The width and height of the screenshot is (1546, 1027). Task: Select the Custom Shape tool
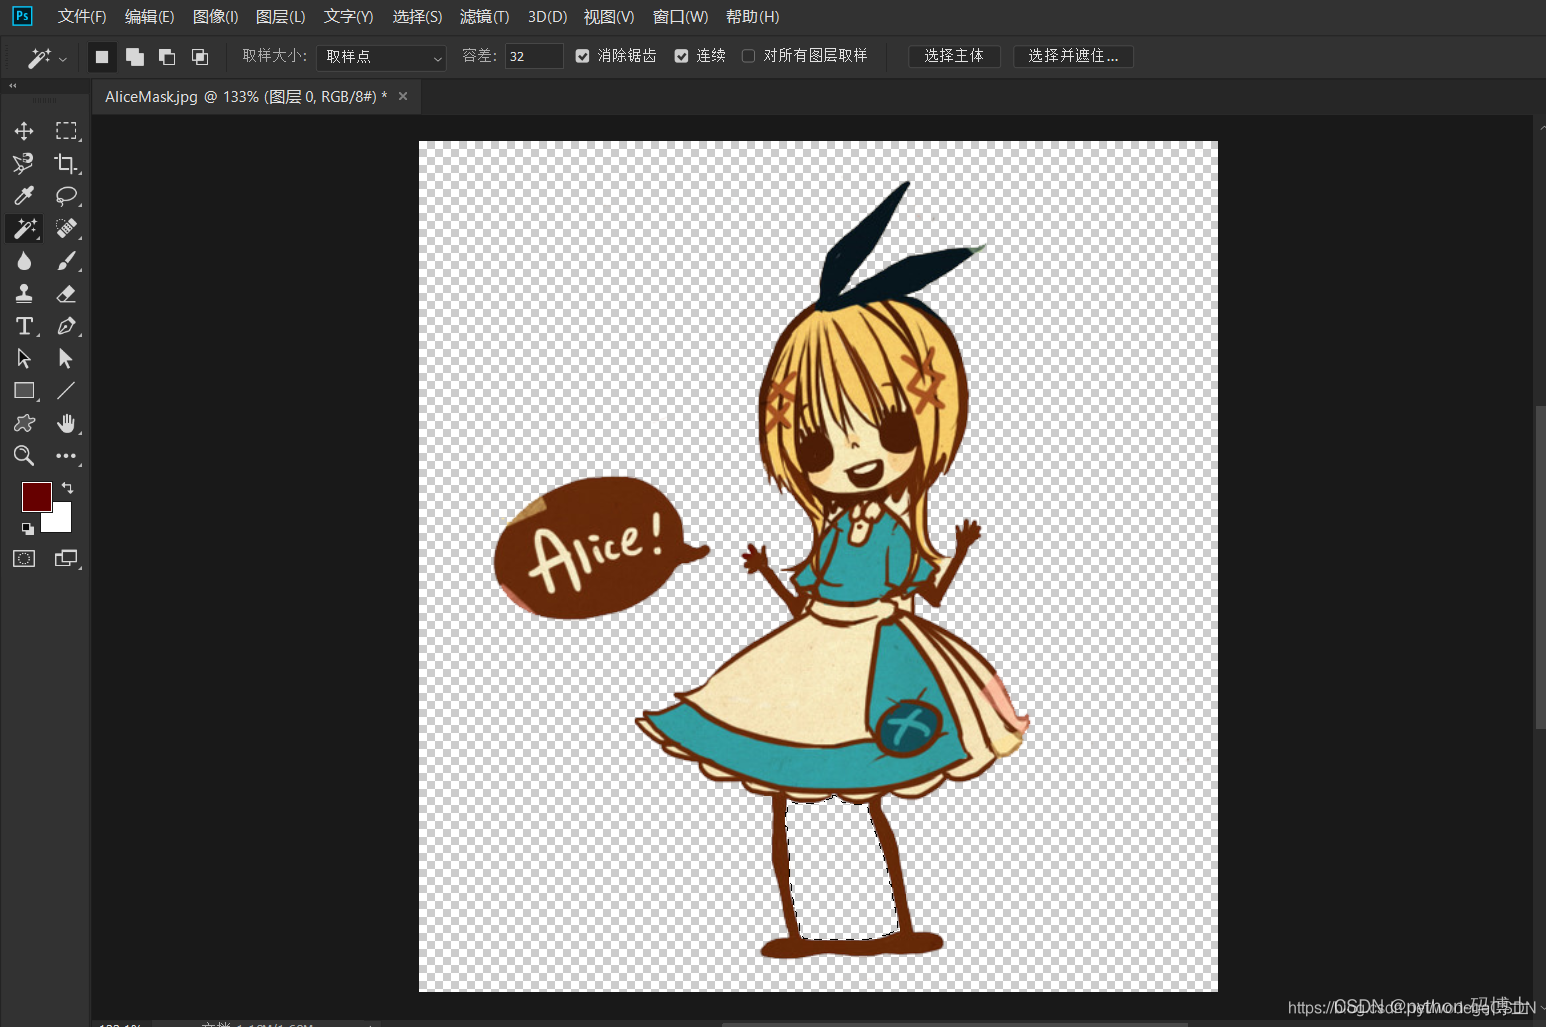click(x=24, y=423)
